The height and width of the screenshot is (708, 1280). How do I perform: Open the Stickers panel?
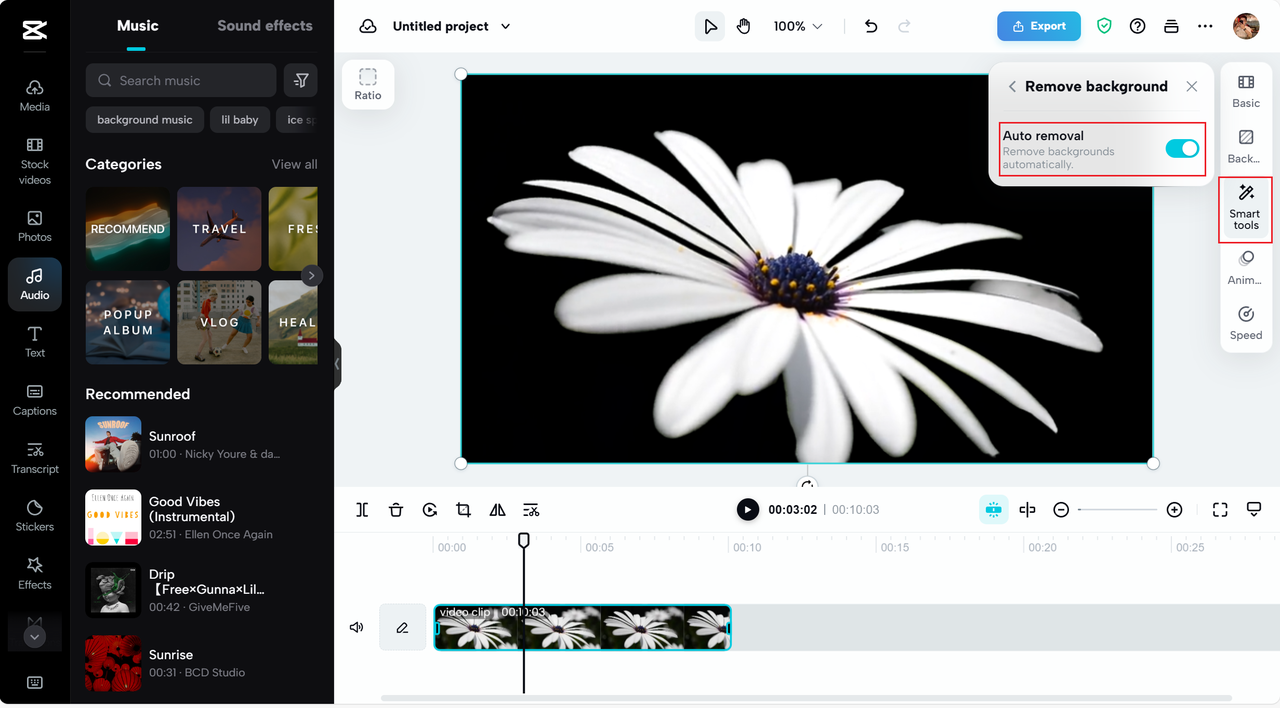(35, 515)
